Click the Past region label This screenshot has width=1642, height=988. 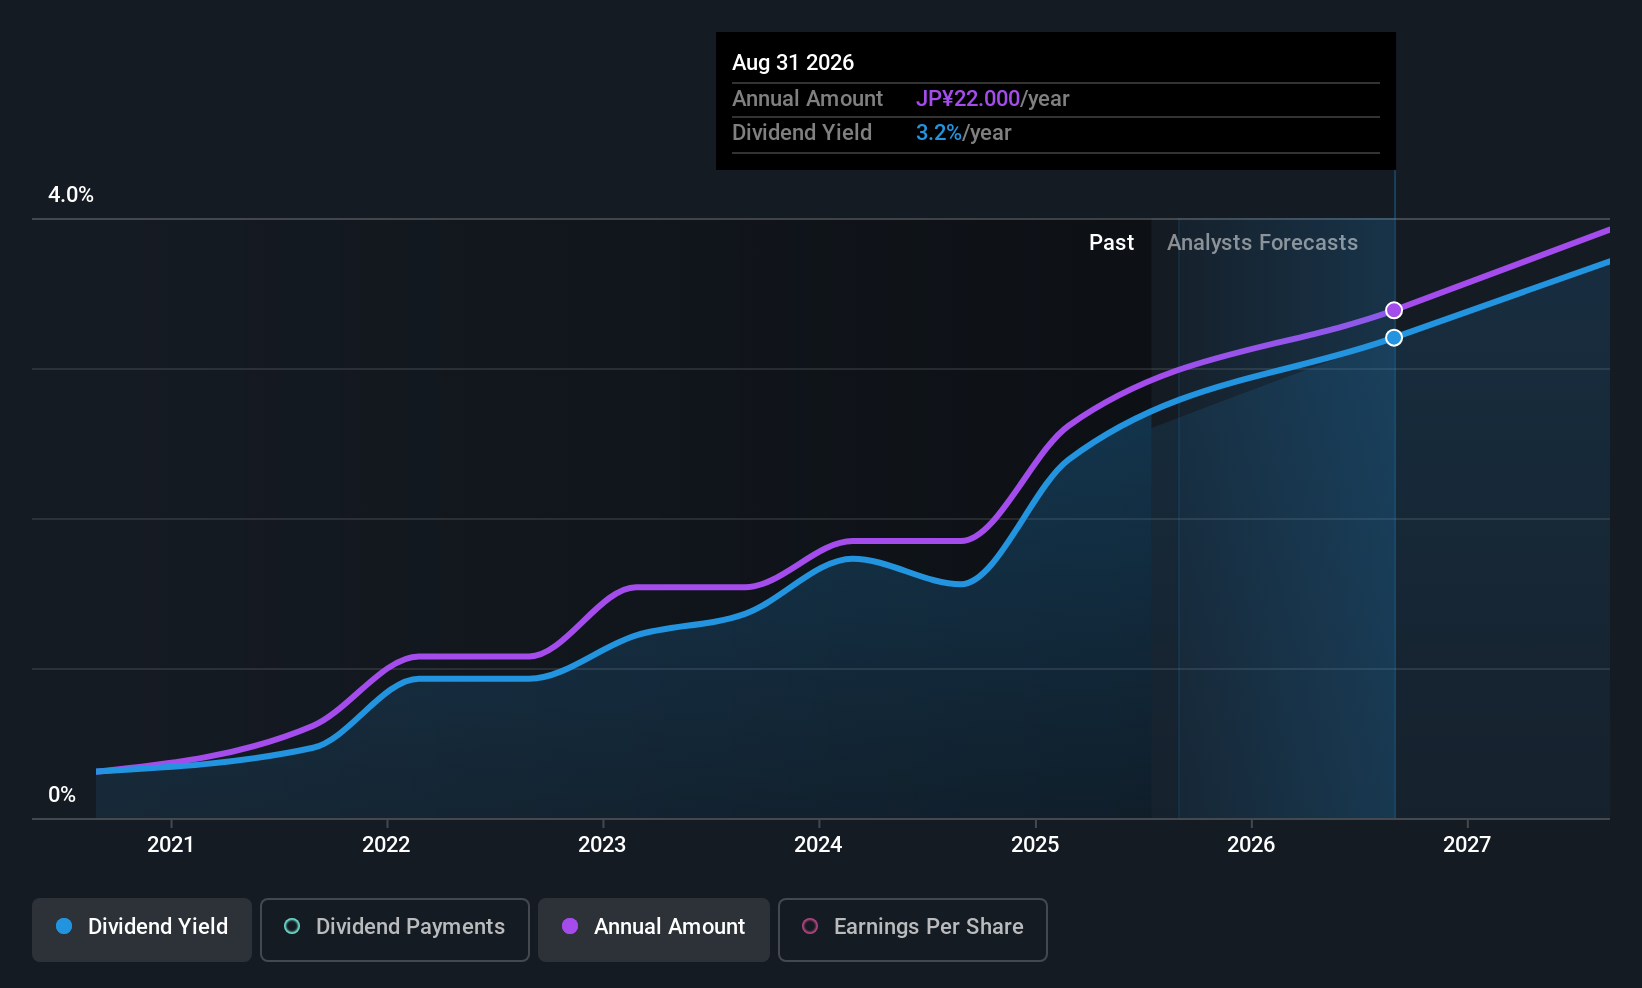click(x=1111, y=243)
